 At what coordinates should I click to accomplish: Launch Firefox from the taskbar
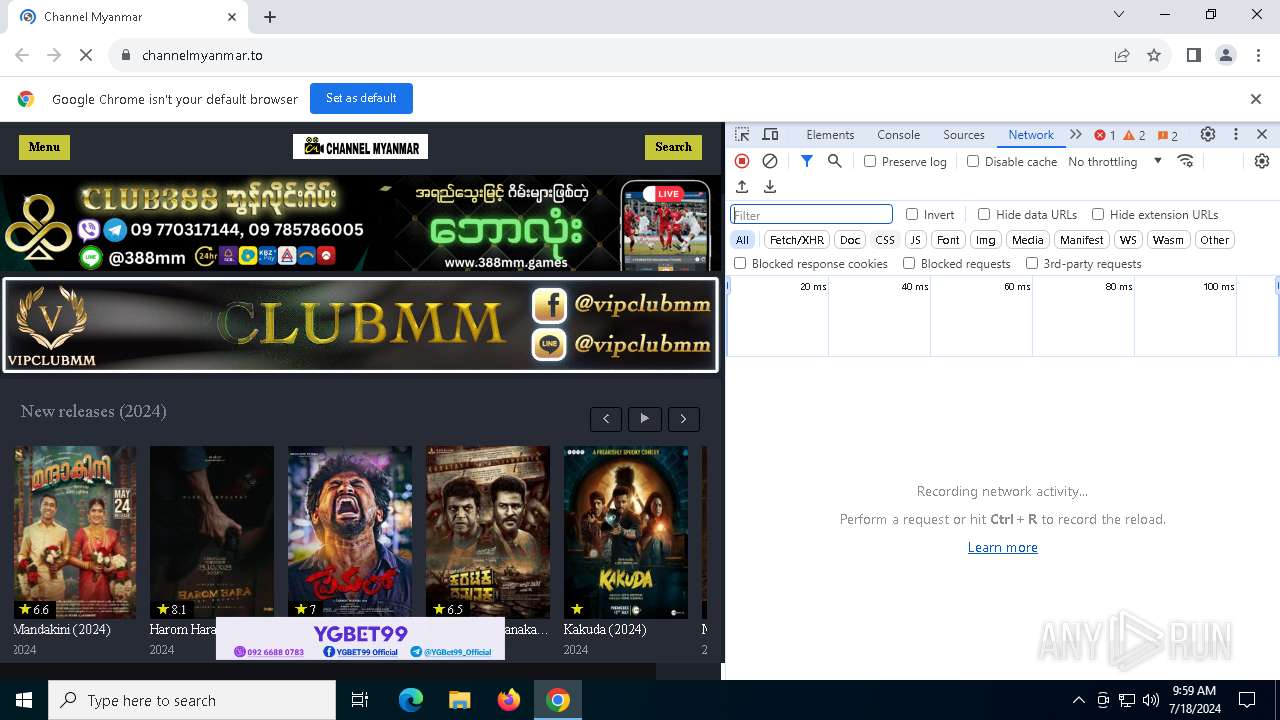(509, 700)
